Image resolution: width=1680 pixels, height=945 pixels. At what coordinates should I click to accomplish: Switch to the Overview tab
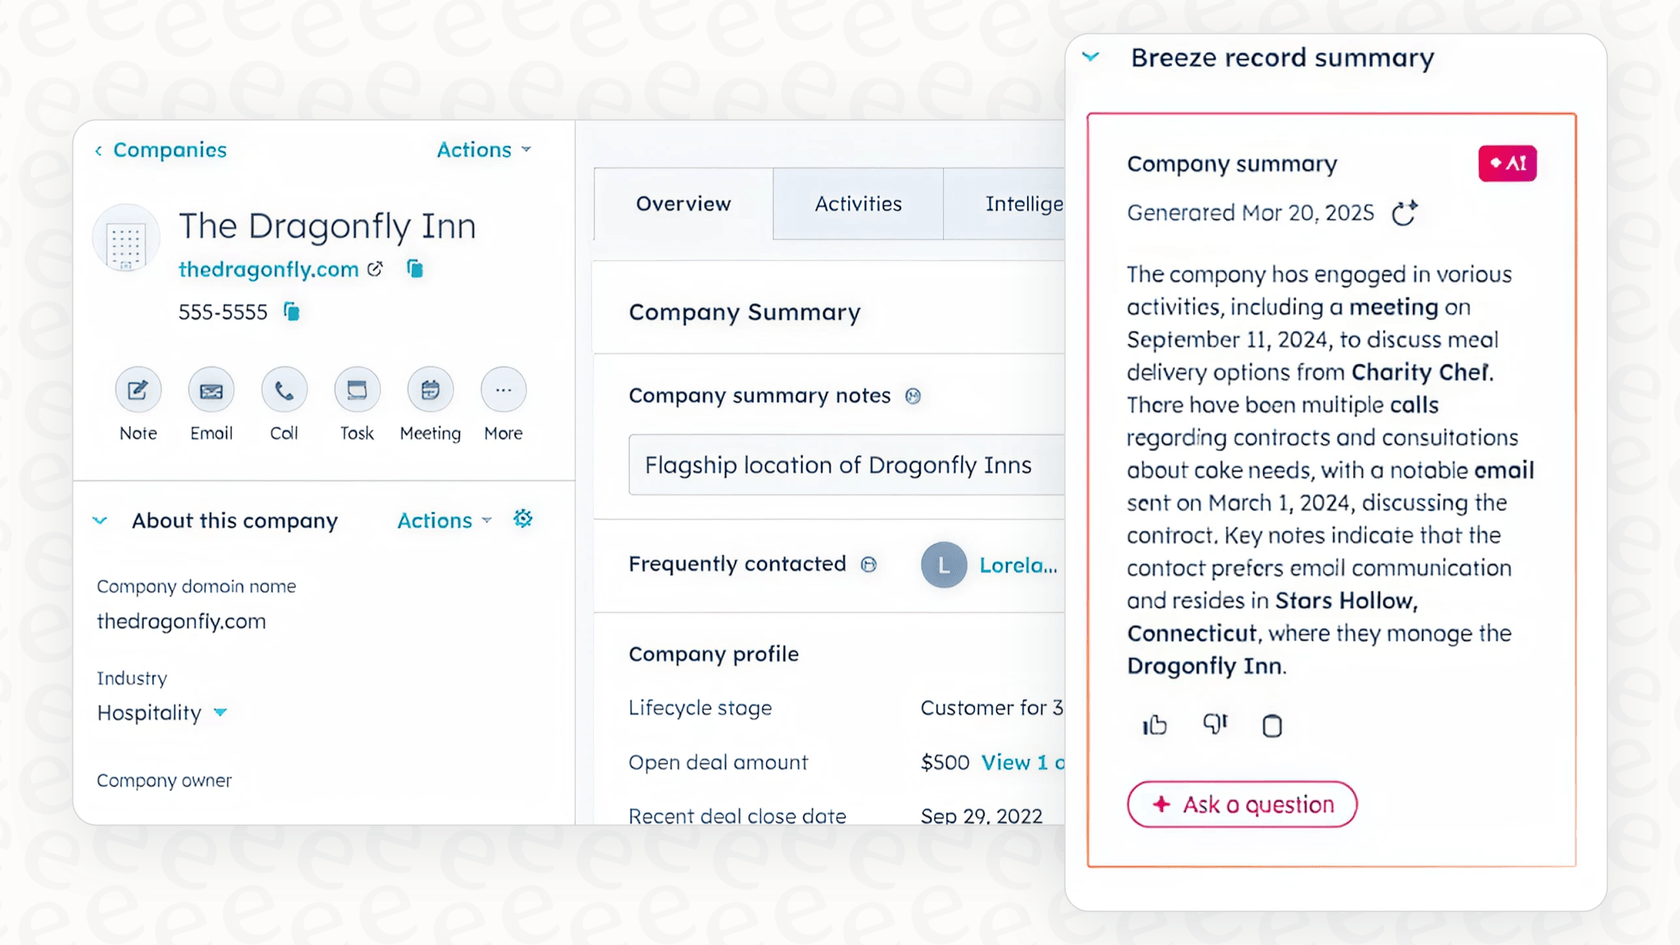[x=682, y=204]
